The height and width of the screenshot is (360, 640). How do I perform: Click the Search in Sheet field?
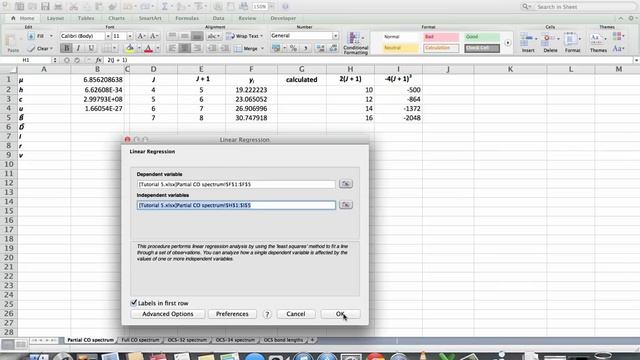point(578,7)
